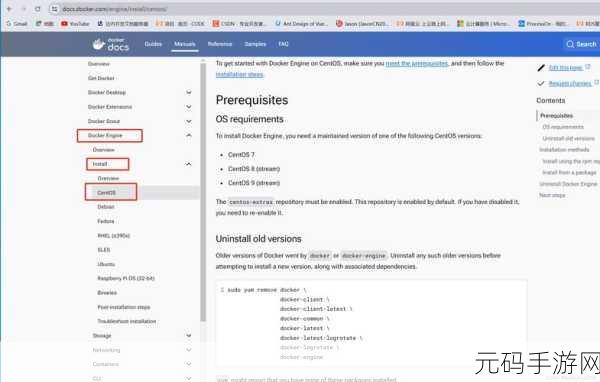600x382 pixels.
Task: Jump to Next steps in Contents
Action: pos(552,196)
